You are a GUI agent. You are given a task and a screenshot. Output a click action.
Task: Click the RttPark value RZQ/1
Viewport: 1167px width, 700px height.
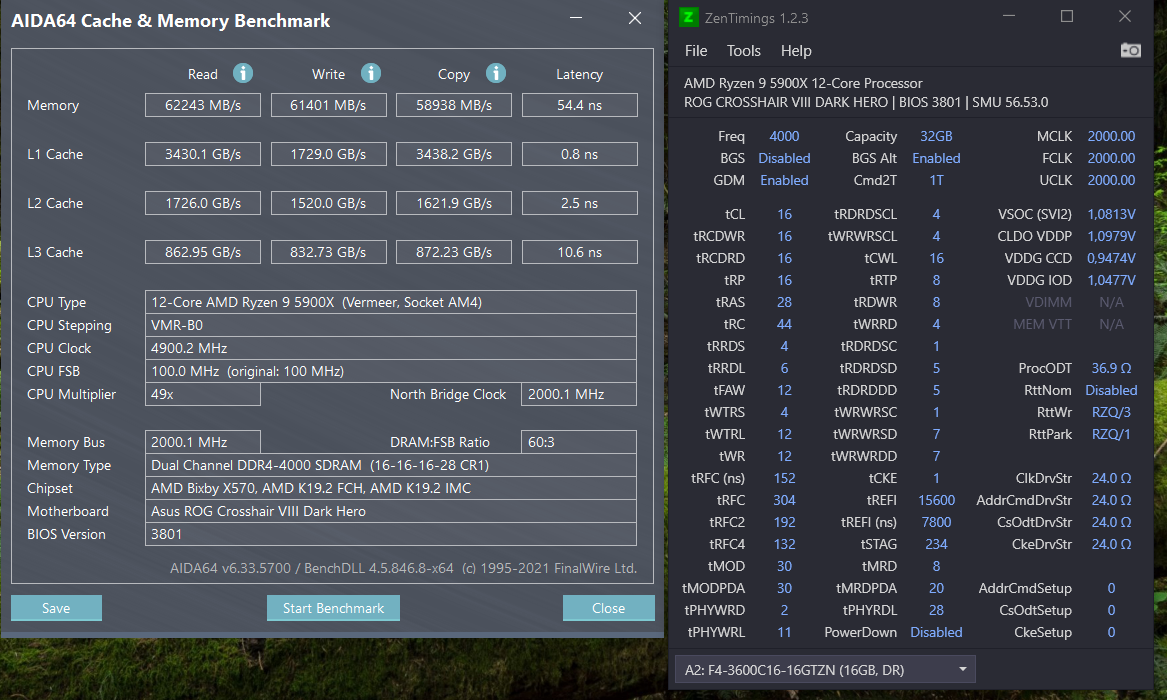click(x=1110, y=434)
